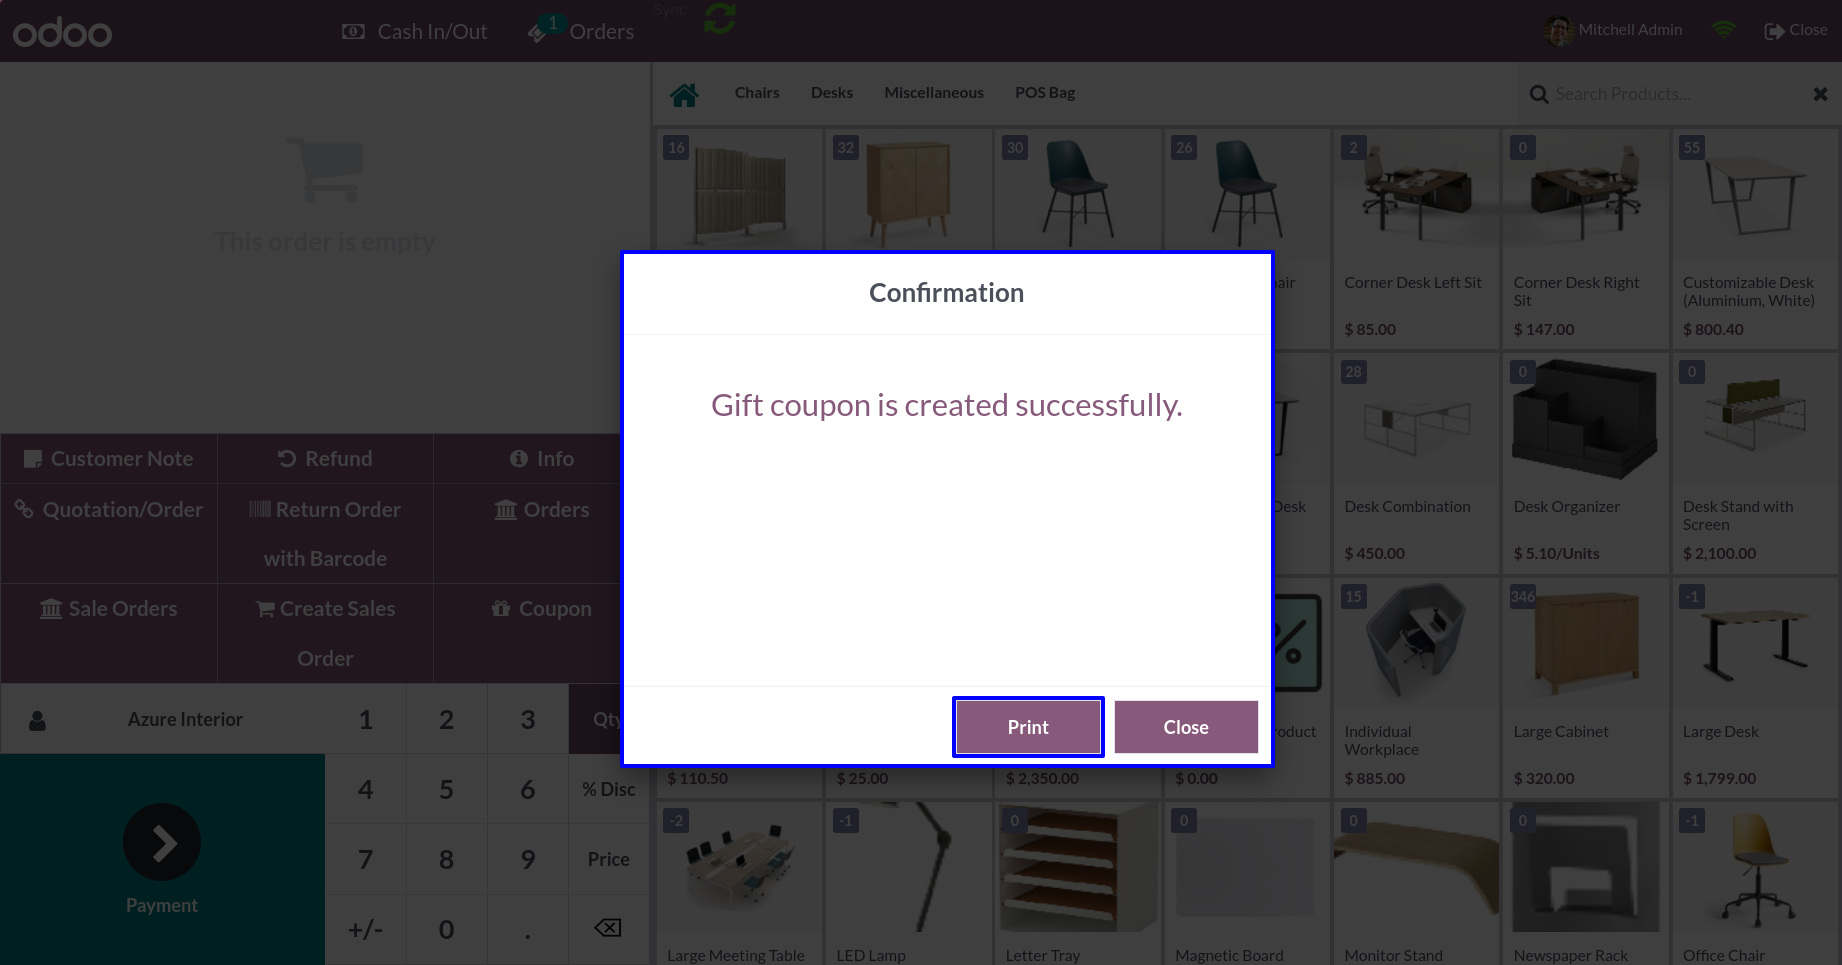The width and height of the screenshot is (1842, 965).
Task: Select the Large Cabinet product
Action: 1585,688
